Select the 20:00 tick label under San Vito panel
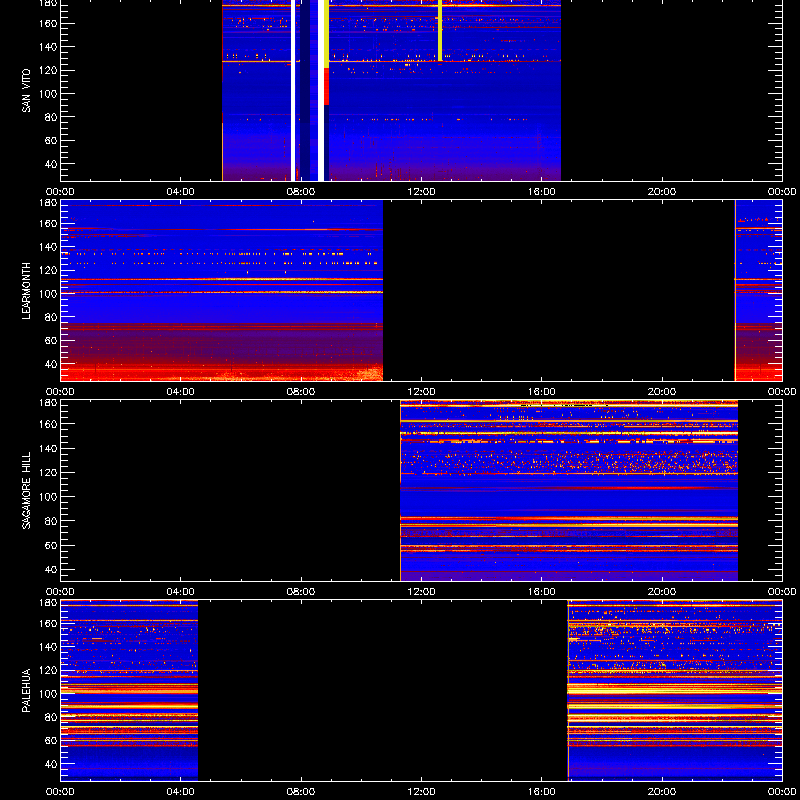 pos(662,192)
